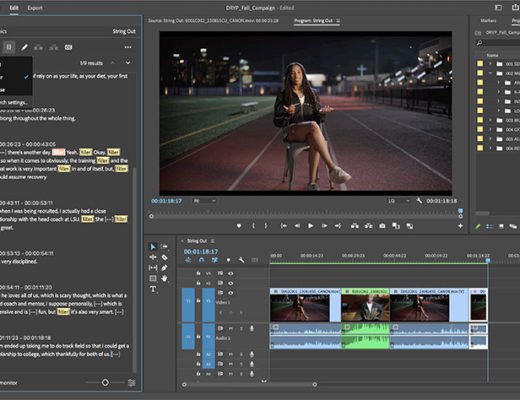Click the timeline horizontal zoom scrollbar

click(249, 384)
